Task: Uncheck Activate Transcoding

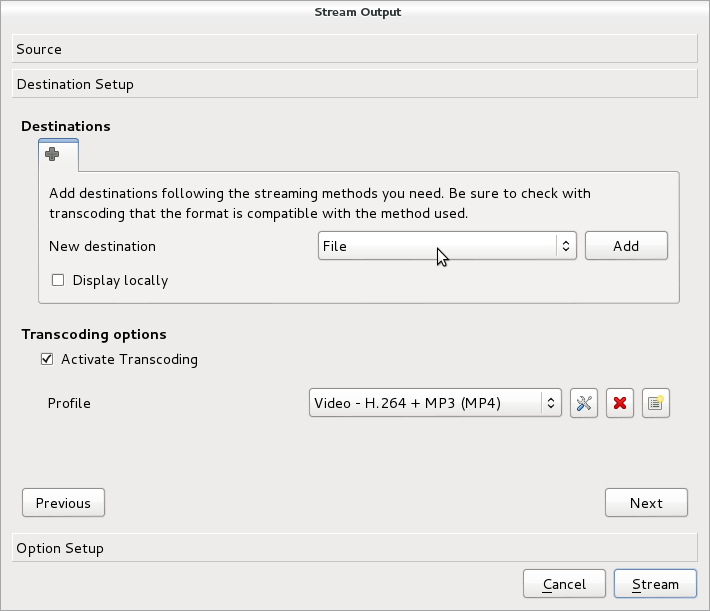Action: [47, 359]
